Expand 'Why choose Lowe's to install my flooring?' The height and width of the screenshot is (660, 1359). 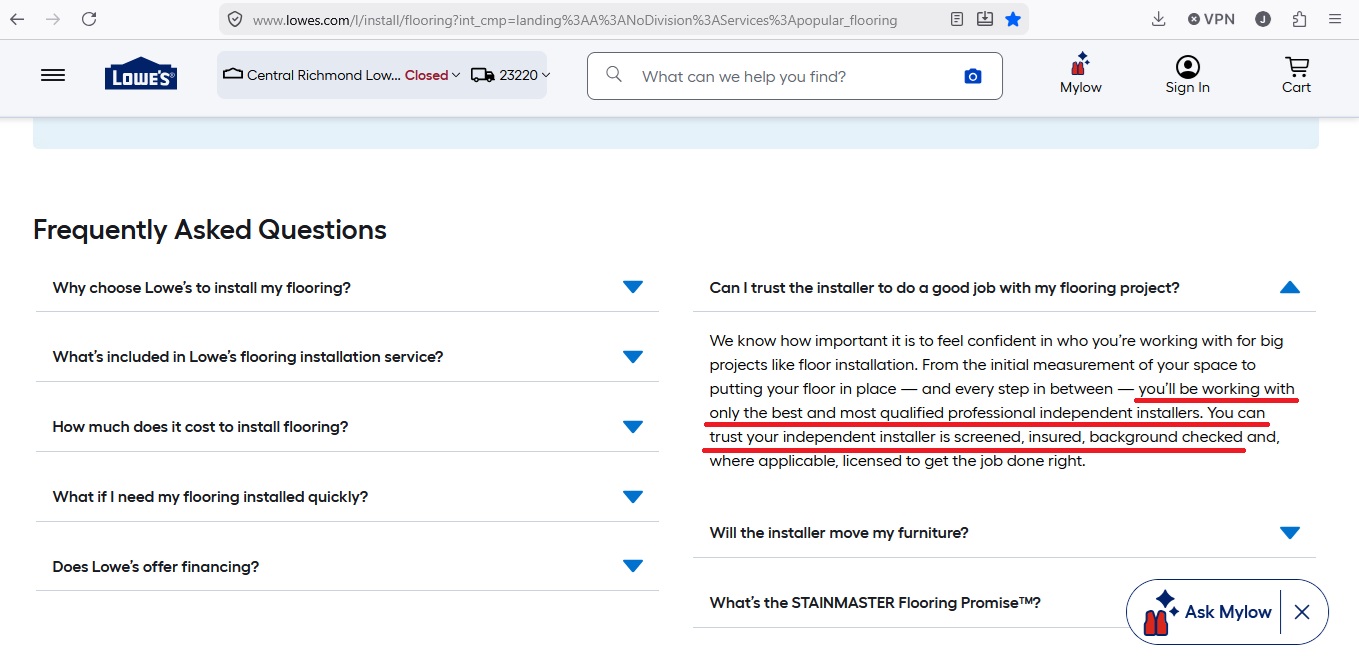[x=632, y=288]
